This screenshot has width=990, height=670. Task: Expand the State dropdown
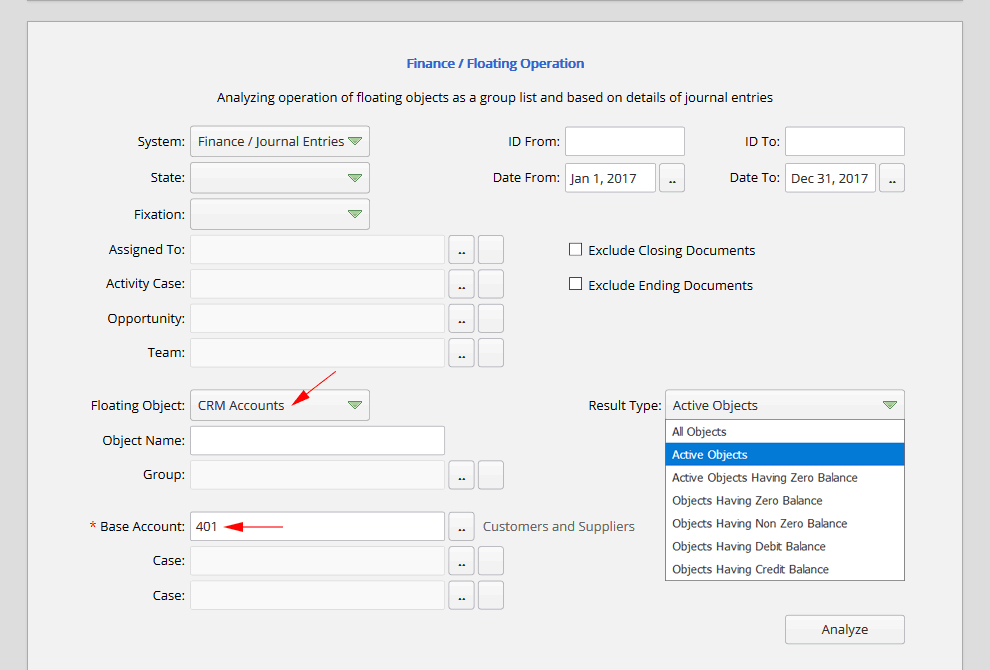[x=279, y=178]
